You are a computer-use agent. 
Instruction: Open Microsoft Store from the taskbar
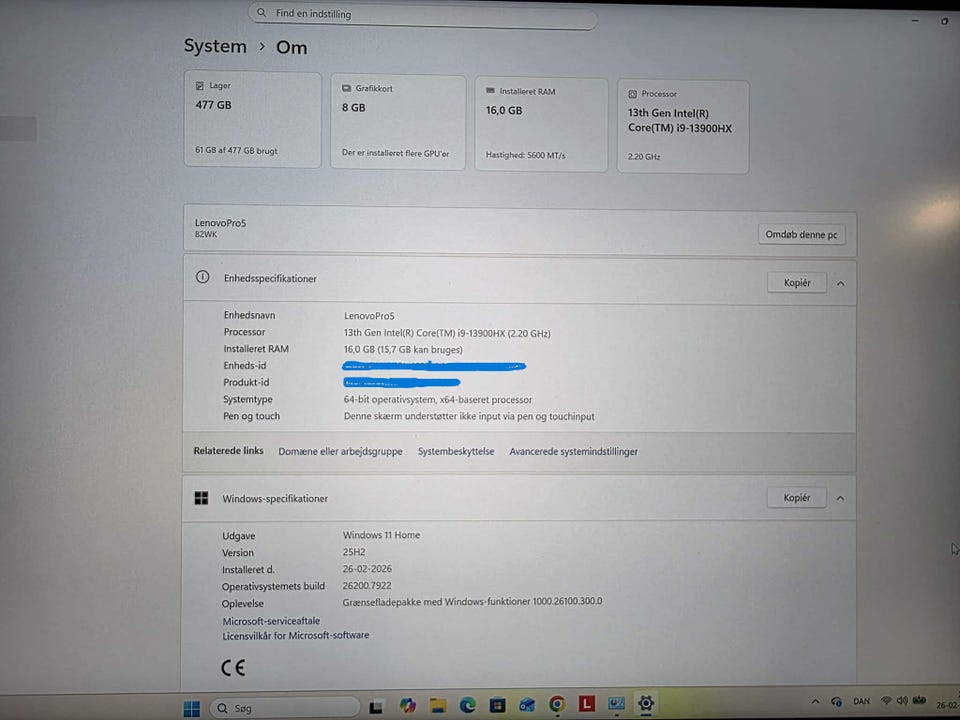tap(497, 705)
